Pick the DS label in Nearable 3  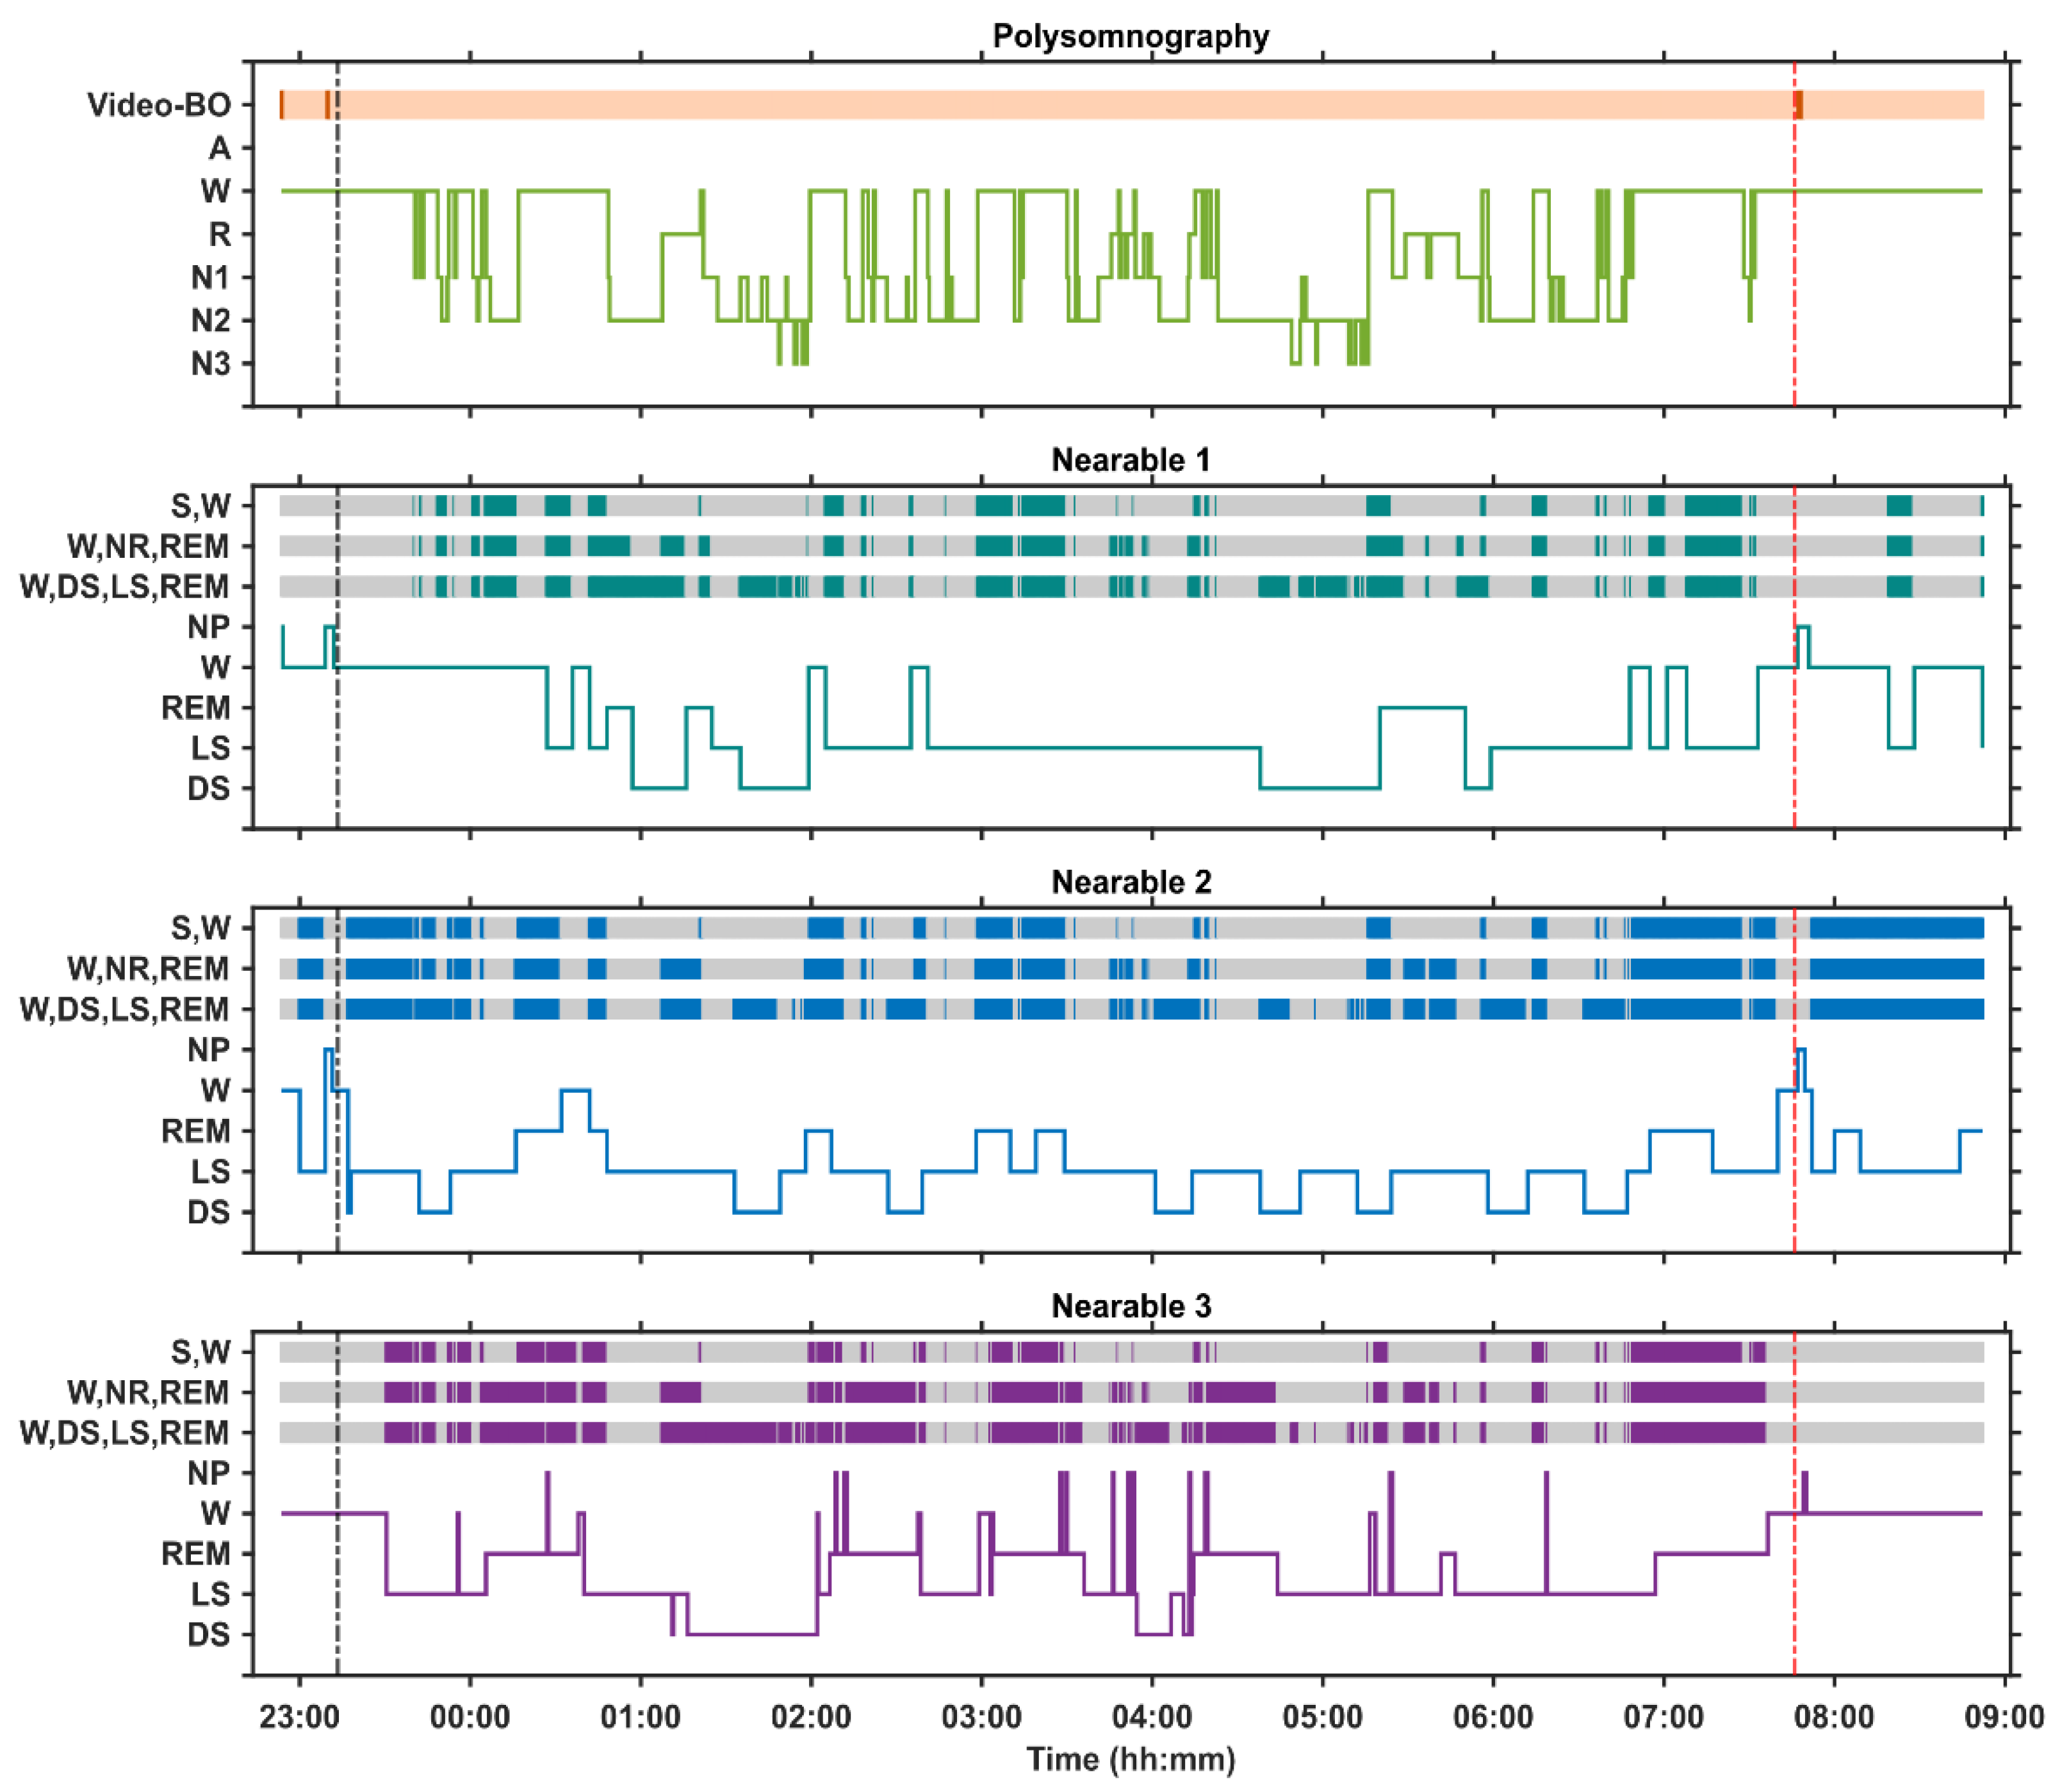click(209, 1635)
